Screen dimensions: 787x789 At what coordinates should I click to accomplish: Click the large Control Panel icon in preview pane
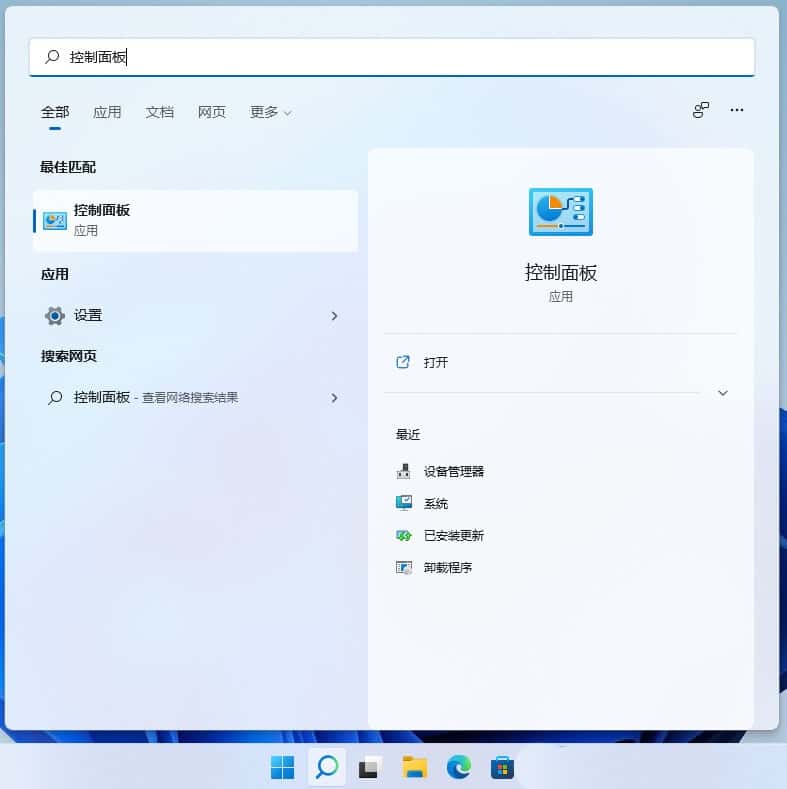[x=560, y=212]
